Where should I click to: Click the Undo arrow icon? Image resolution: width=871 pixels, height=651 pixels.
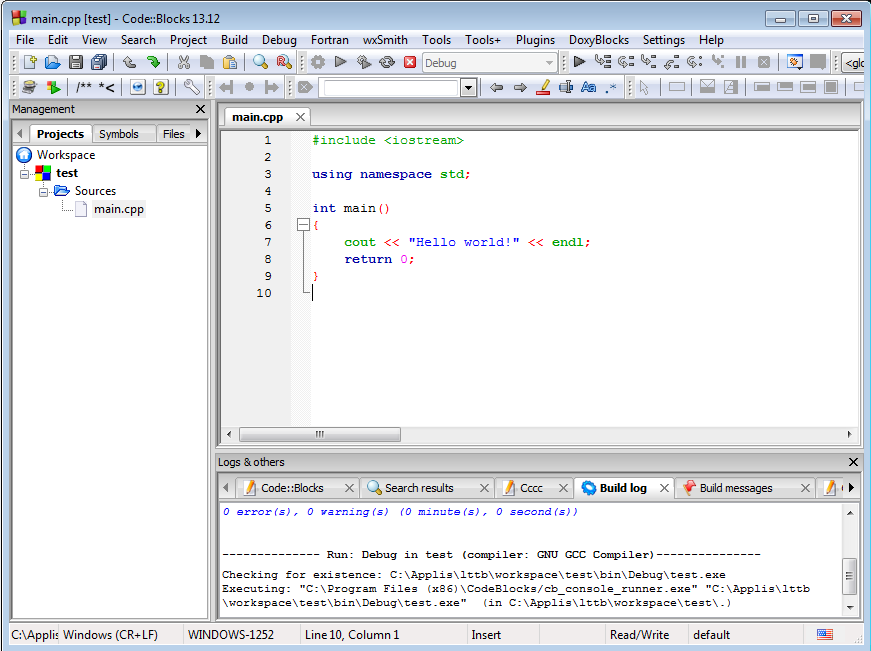[129, 62]
